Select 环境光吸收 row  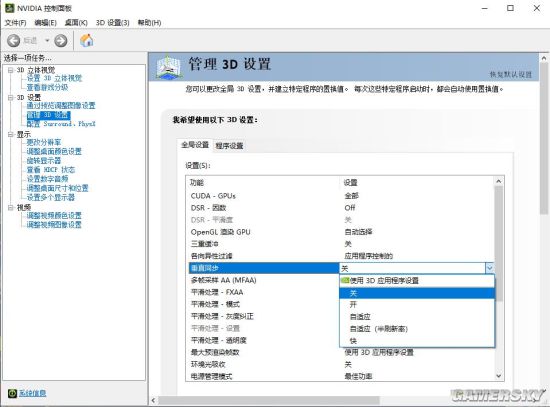click(x=340, y=364)
